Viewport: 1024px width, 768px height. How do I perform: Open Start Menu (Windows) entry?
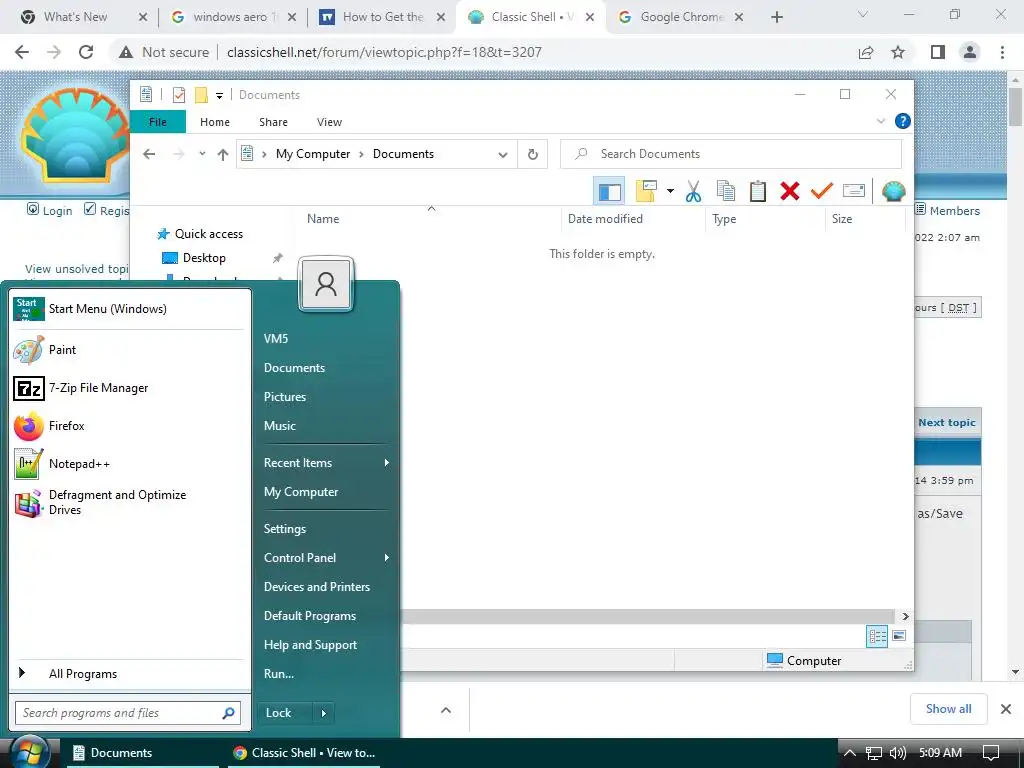click(130, 309)
